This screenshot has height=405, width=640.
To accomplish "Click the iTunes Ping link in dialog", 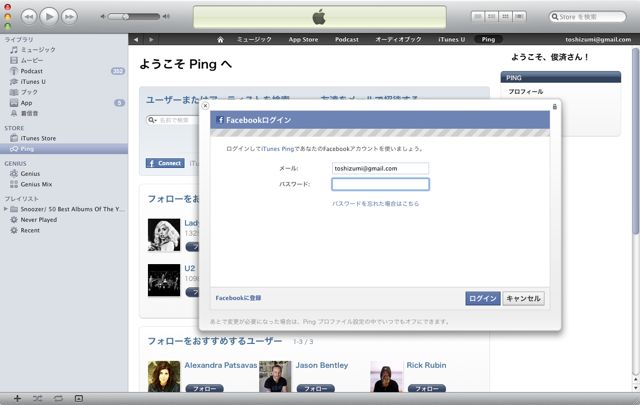I will click(x=278, y=149).
